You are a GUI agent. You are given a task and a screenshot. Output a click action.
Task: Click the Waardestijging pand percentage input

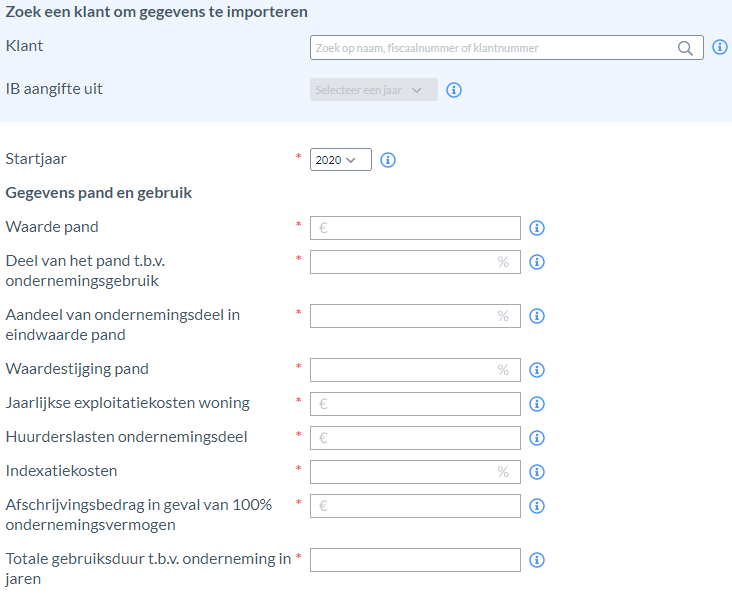pyautogui.click(x=415, y=370)
